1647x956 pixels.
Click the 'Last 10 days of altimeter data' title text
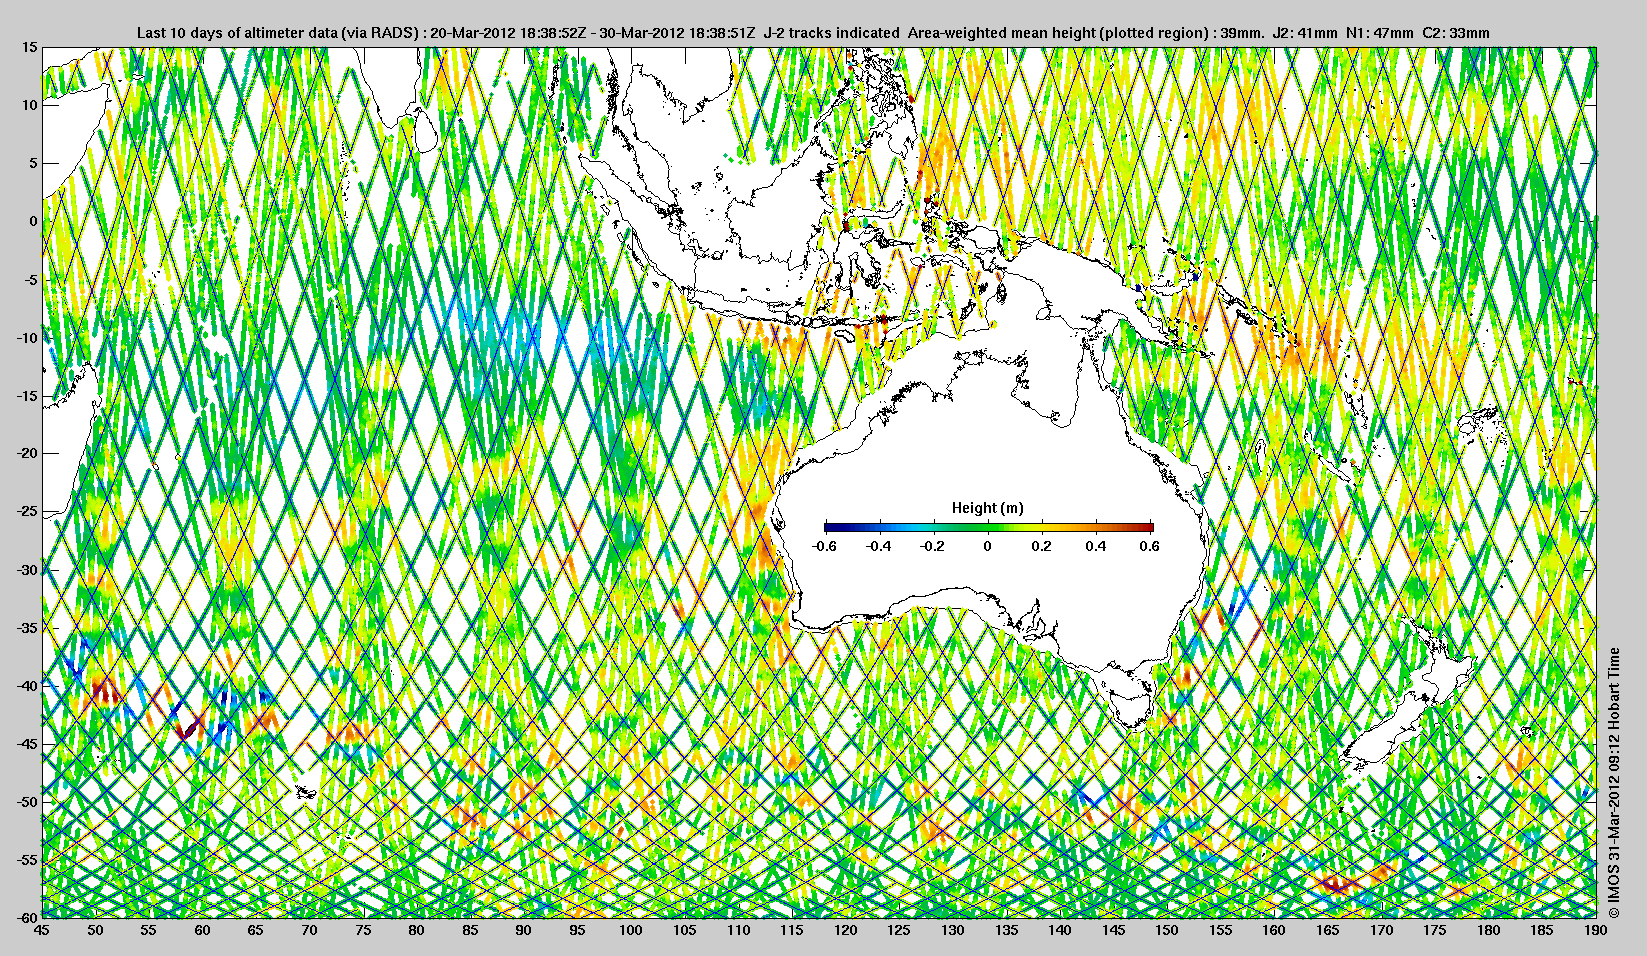[237, 33]
